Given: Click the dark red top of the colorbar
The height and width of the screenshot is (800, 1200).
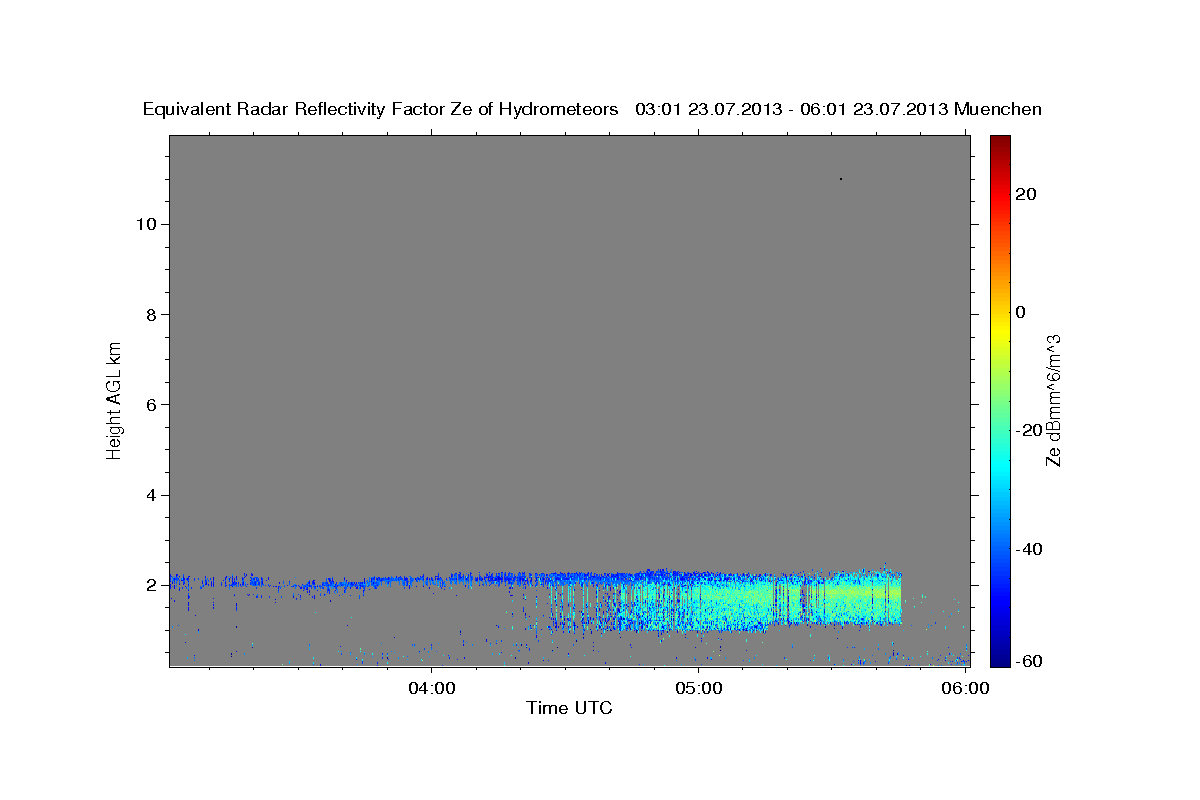Looking at the screenshot, I should (1000, 143).
